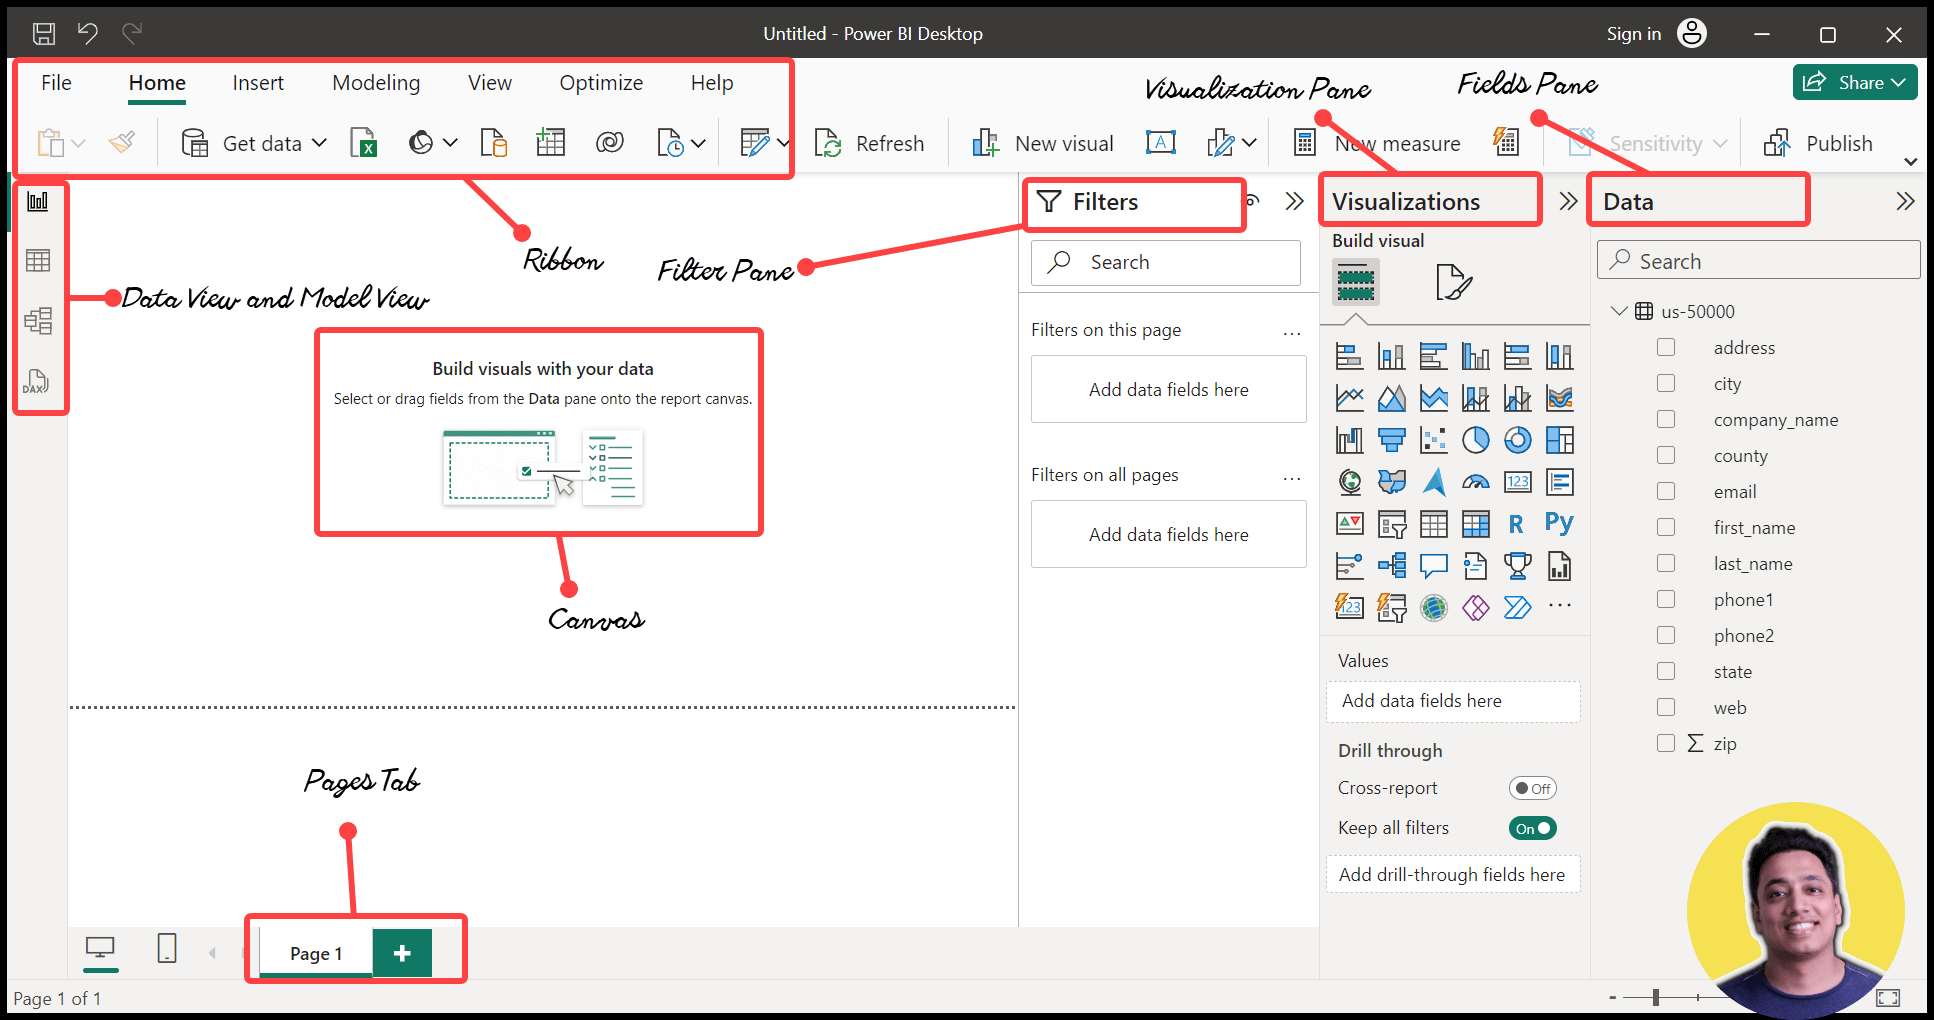Open the DAX query view icon
Screen dimensions: 1934x1020
36,381
